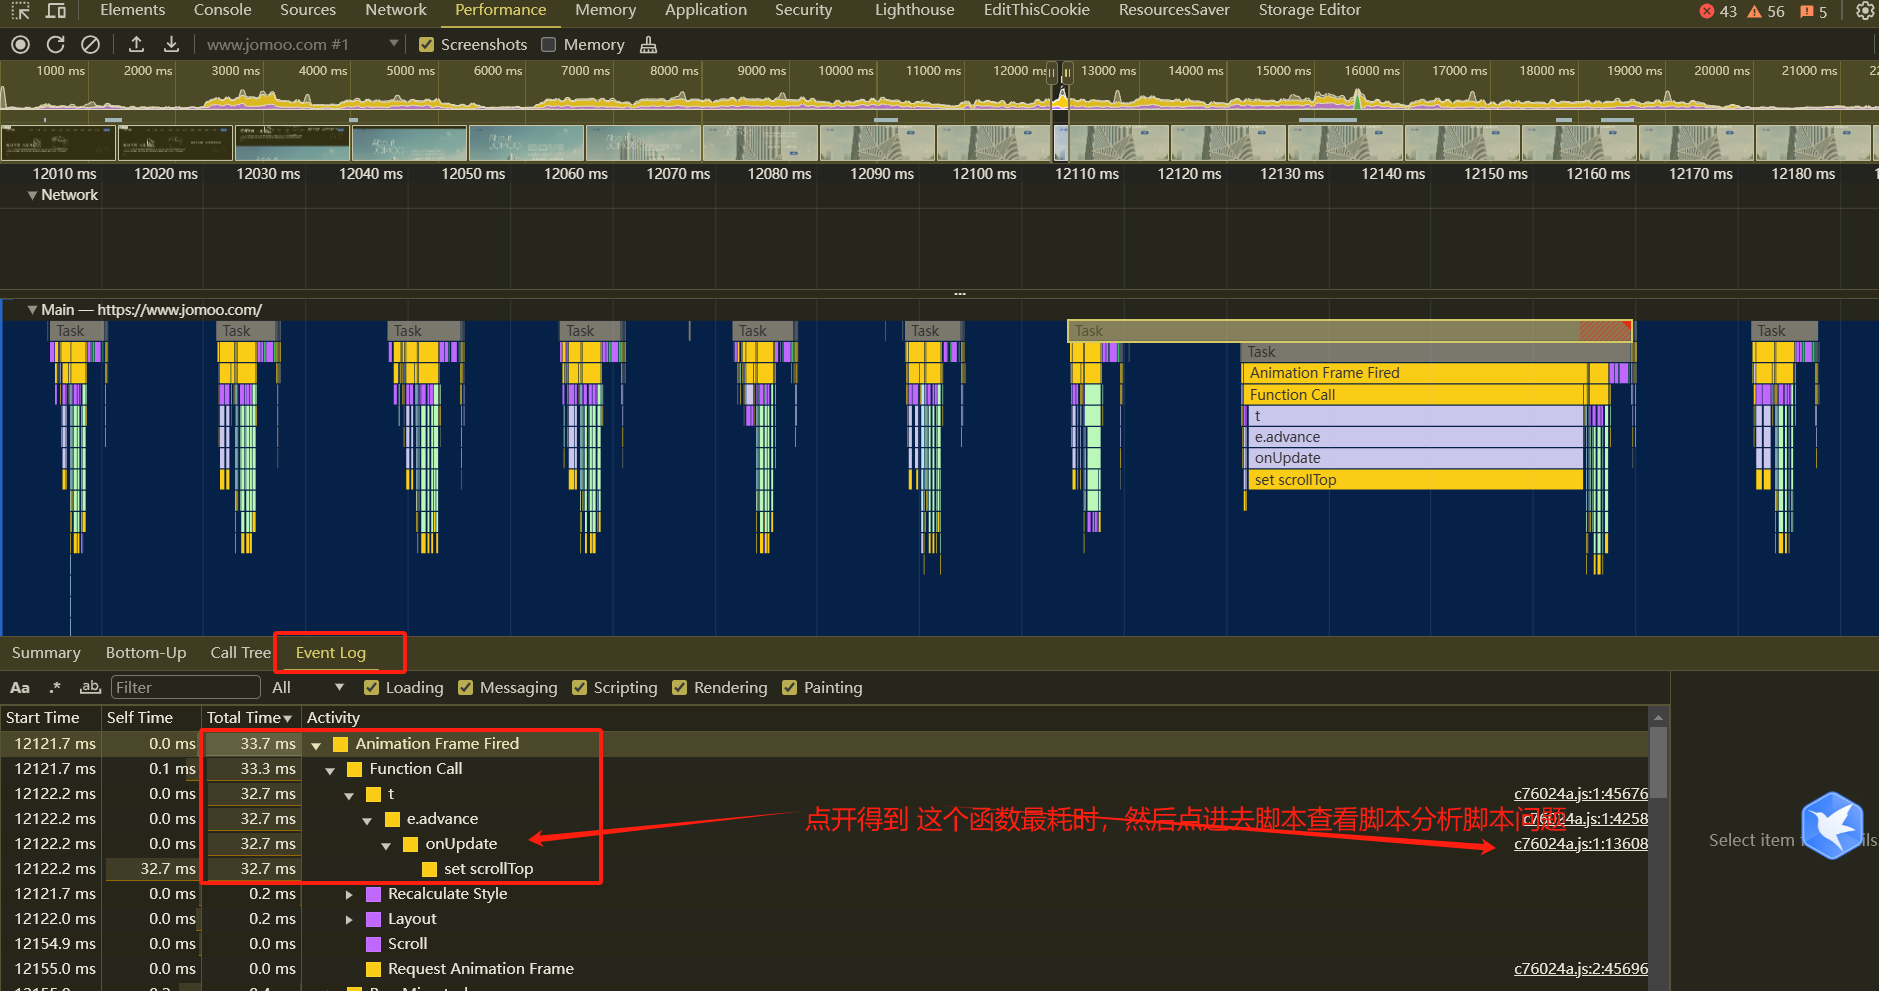1879x991 pixels.
Task: Switch to the Sources tab
Action: click(308, 10)
